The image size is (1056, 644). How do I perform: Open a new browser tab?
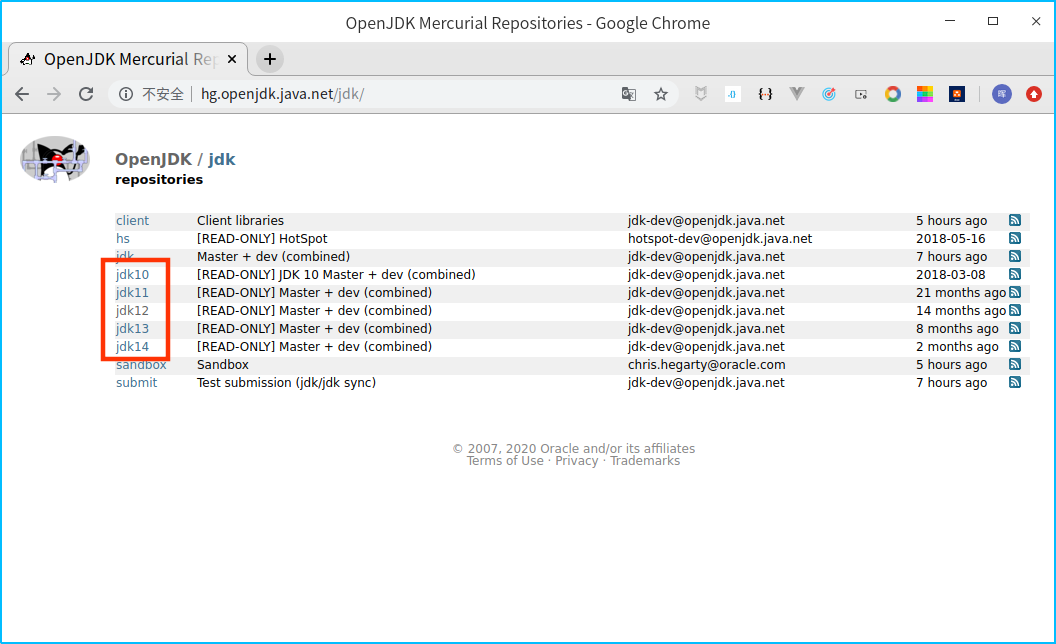coord(269,59)
